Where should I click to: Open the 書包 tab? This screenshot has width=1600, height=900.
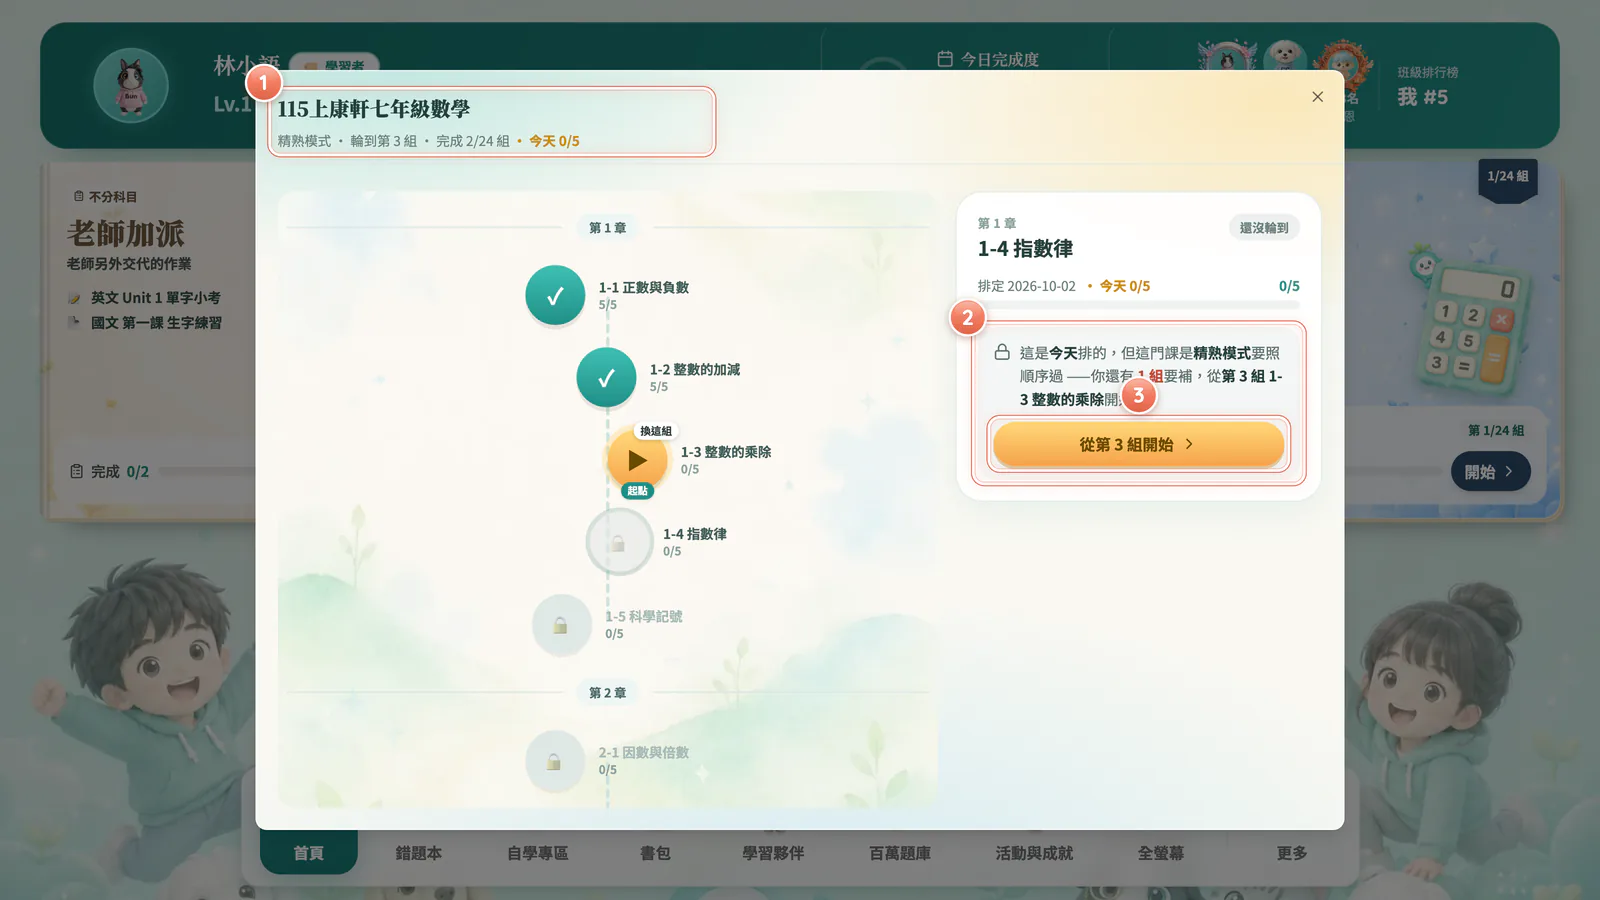tap(655, 853)
